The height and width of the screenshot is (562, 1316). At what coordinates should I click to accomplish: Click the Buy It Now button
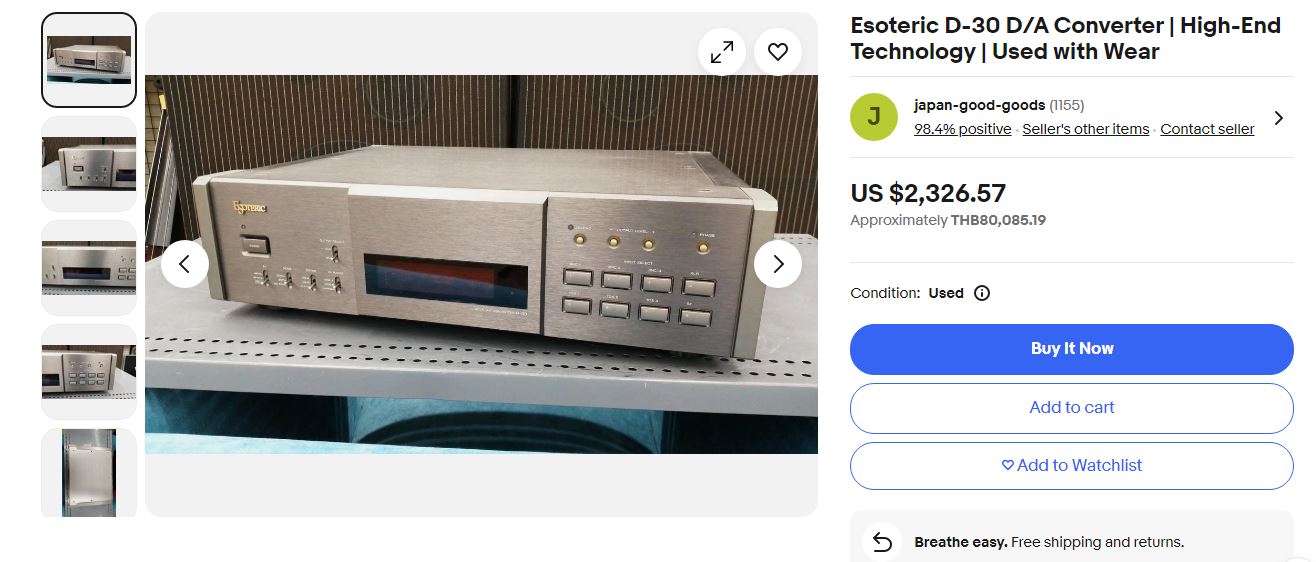(1072, 349)
